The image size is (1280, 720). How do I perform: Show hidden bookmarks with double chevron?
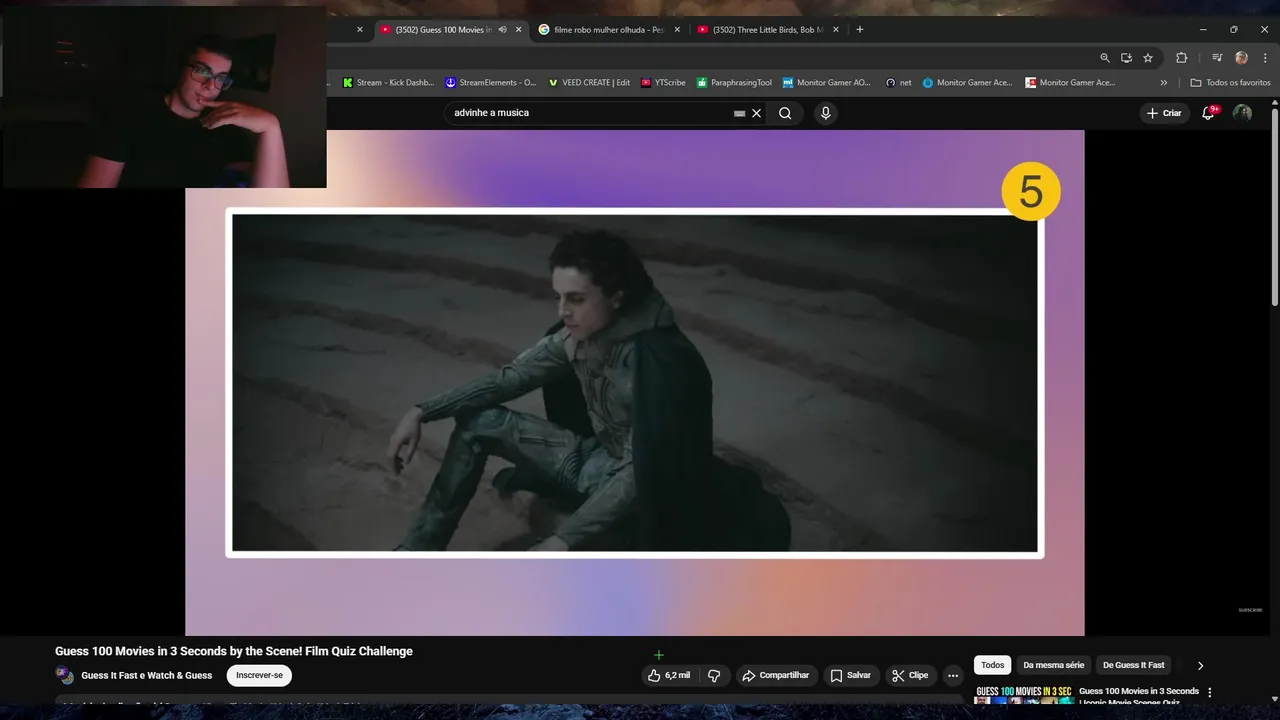[x=1163, y=83]
